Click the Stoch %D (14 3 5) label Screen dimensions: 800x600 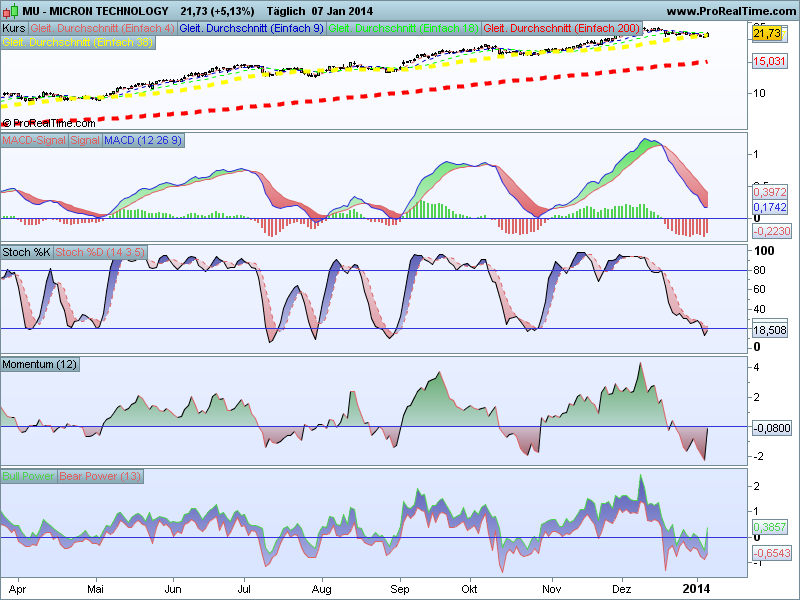click(x=100, y=252)
